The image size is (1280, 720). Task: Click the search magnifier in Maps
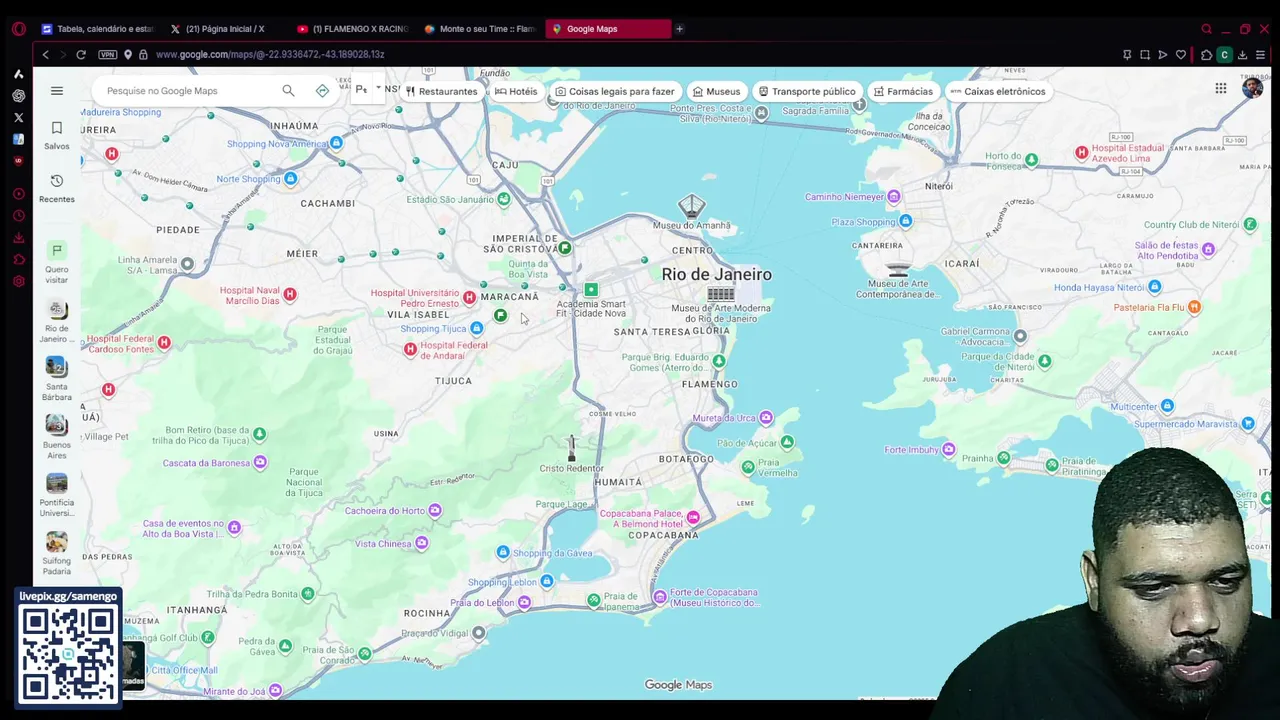coord(288,91)
